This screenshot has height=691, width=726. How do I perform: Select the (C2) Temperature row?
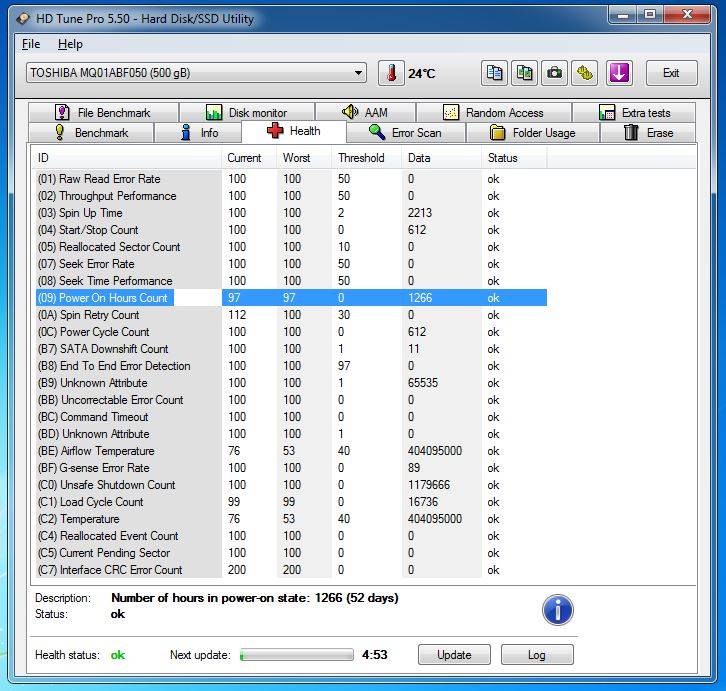tap(291, 519)
